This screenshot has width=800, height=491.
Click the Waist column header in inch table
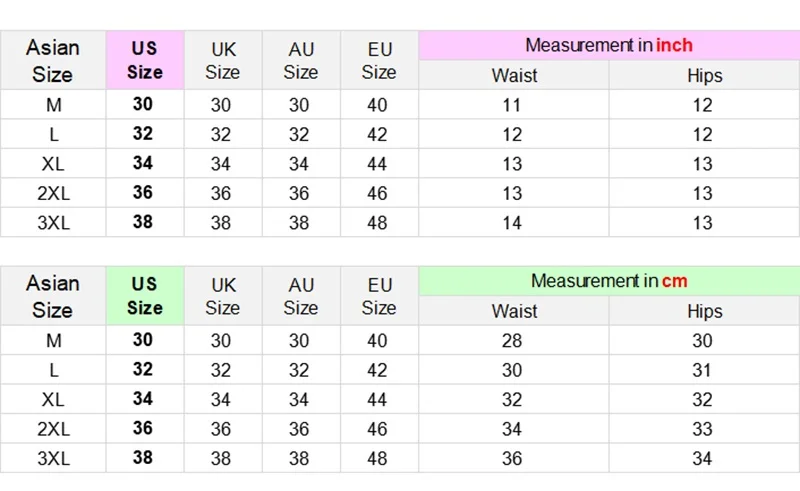pos(514,75)
